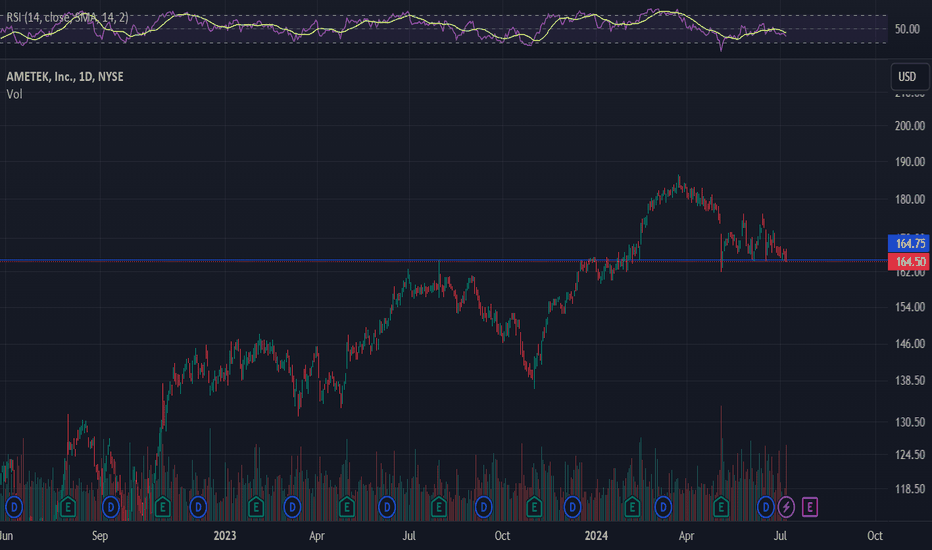
Task: Click the red 164.50 price label
Action: tap(909, 262)
